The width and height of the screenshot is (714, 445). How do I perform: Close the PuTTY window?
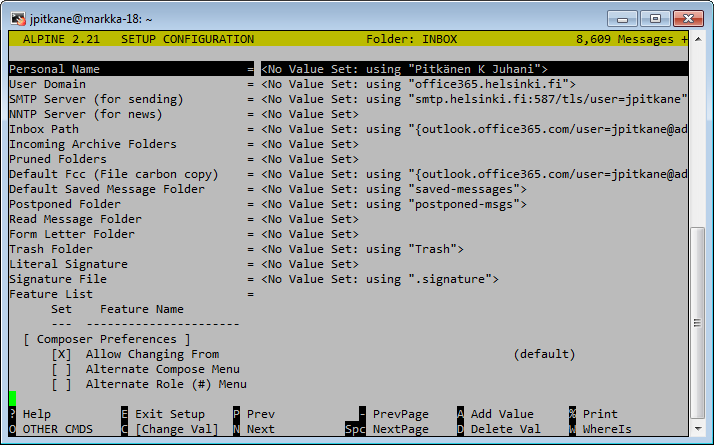click(688, 19)
